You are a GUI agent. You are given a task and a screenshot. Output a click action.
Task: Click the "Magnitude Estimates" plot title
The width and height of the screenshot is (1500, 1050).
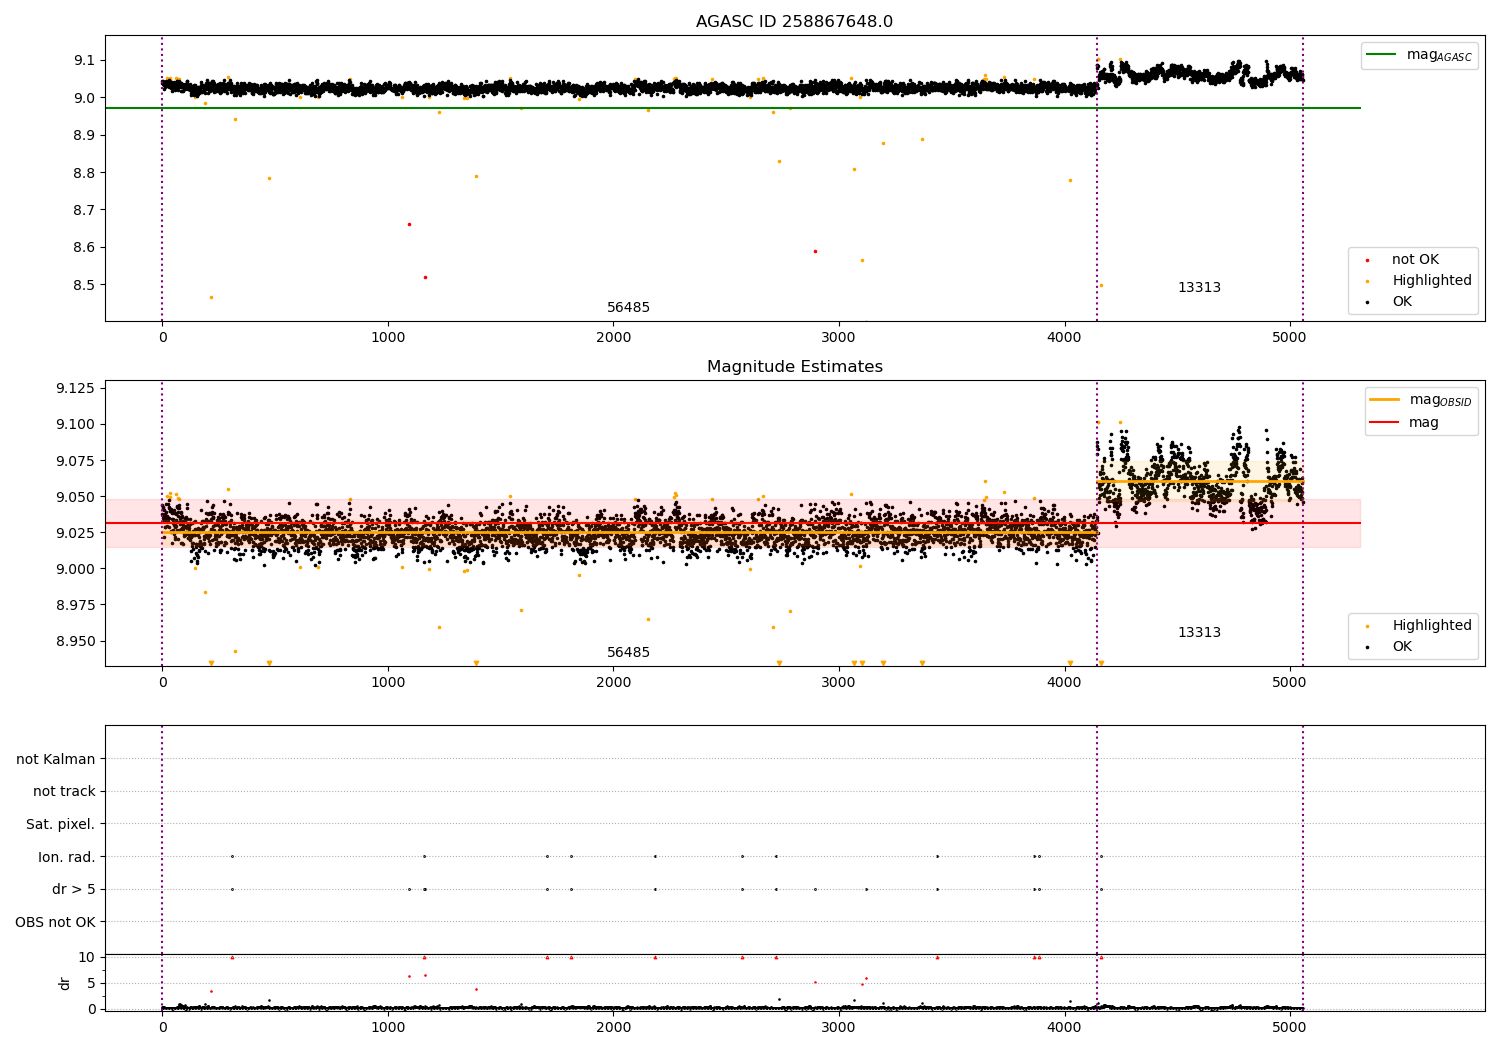coord(794,367)
